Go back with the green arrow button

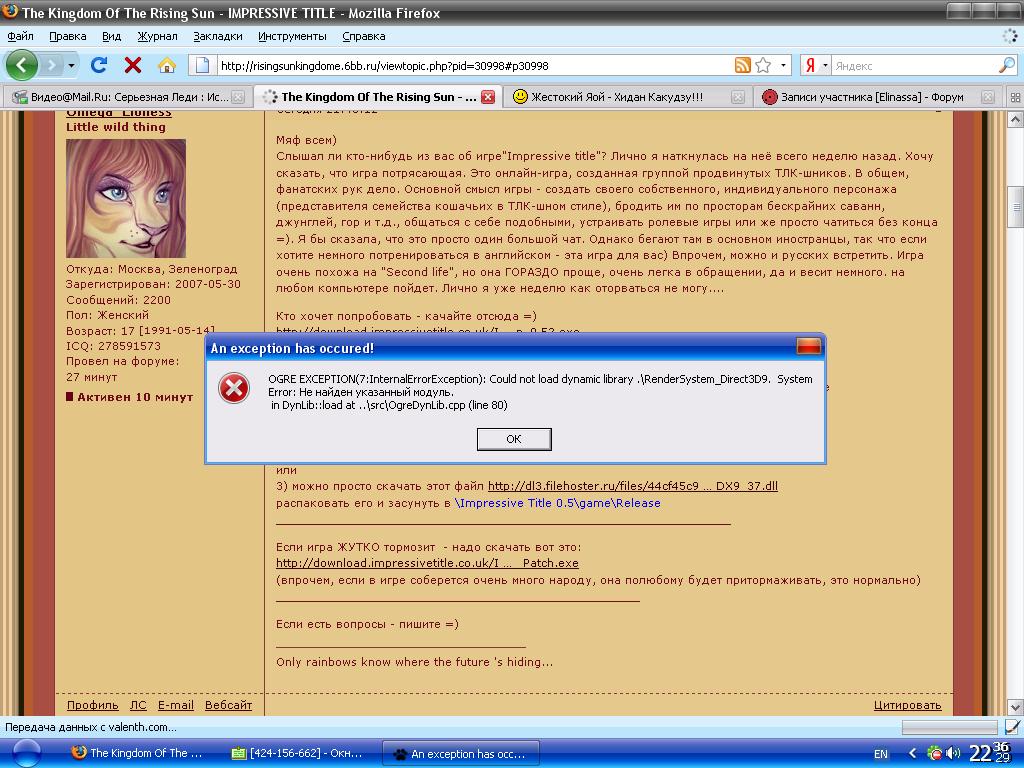(22, 65)
